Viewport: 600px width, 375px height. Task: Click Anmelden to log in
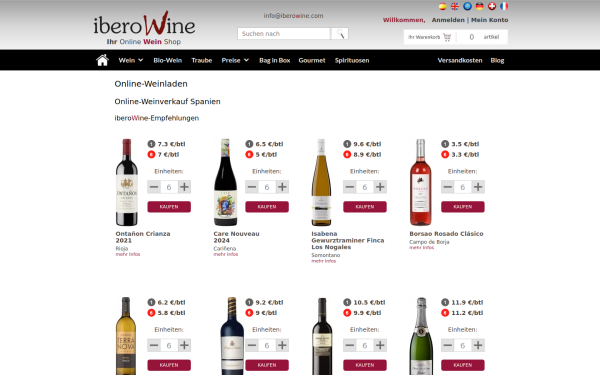click(448, 20)
